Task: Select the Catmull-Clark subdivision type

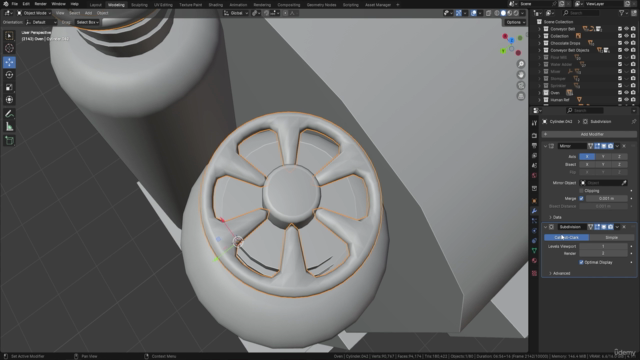Action: (x=567, y=238)
